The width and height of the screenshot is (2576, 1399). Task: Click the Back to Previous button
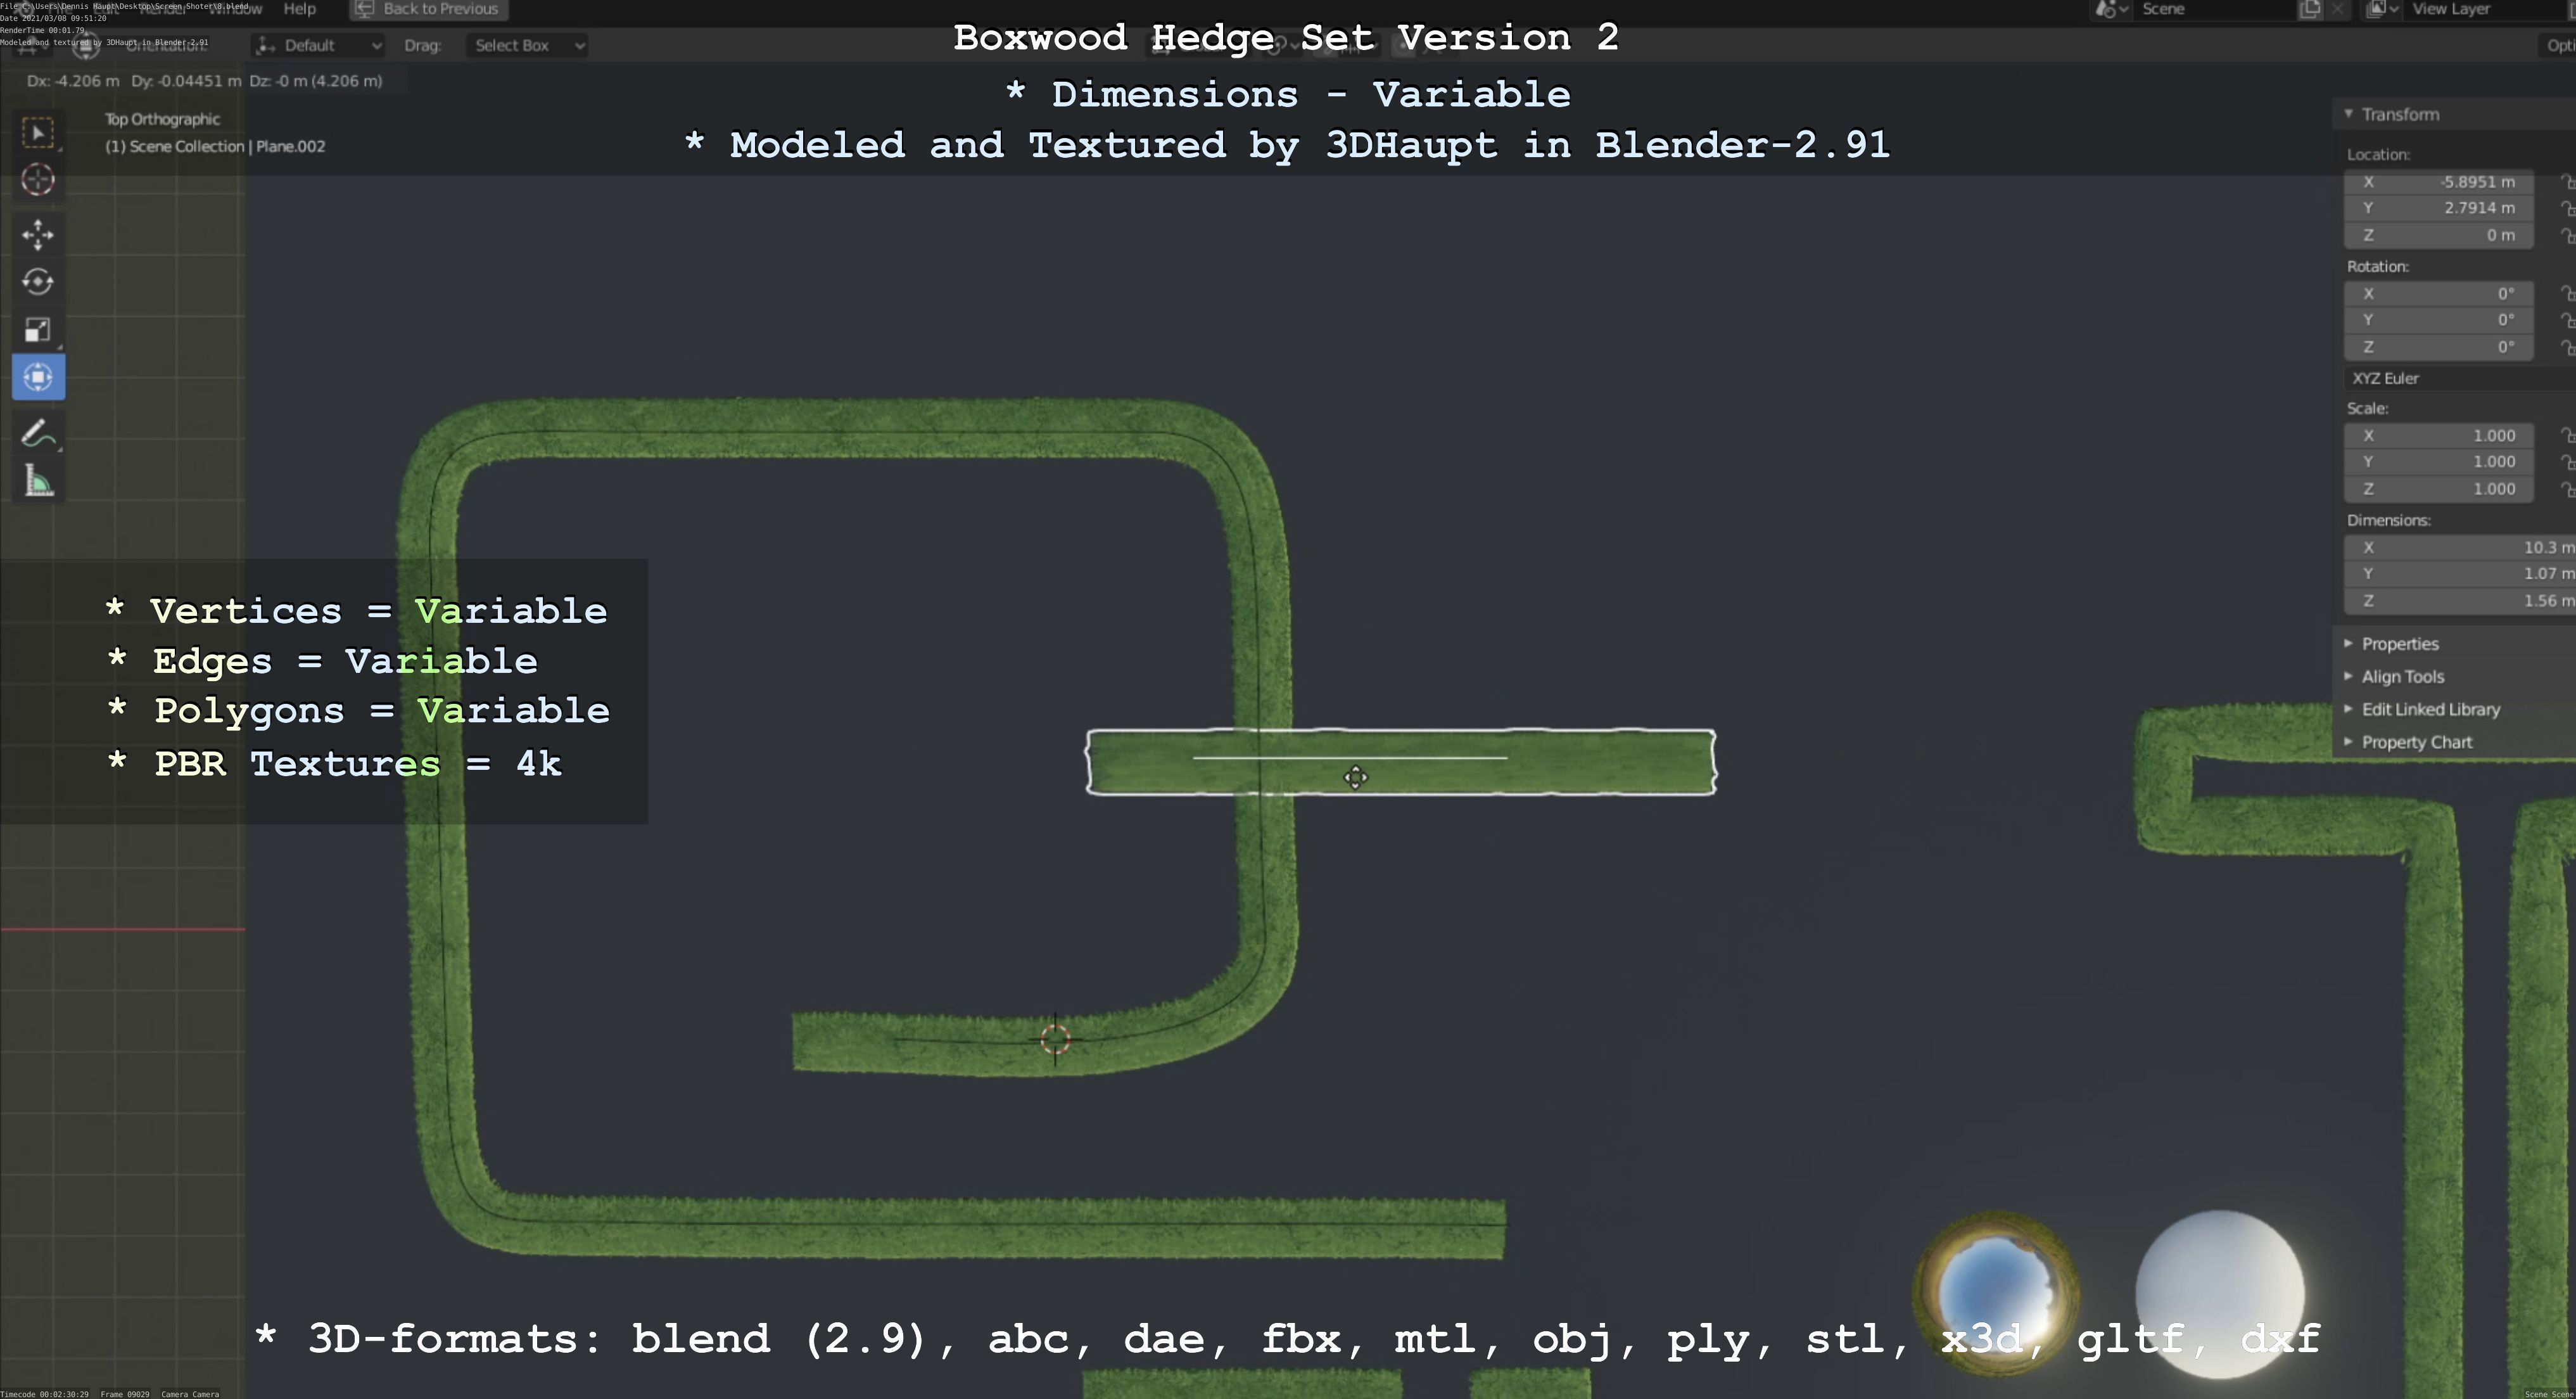[x=429, y=9]
